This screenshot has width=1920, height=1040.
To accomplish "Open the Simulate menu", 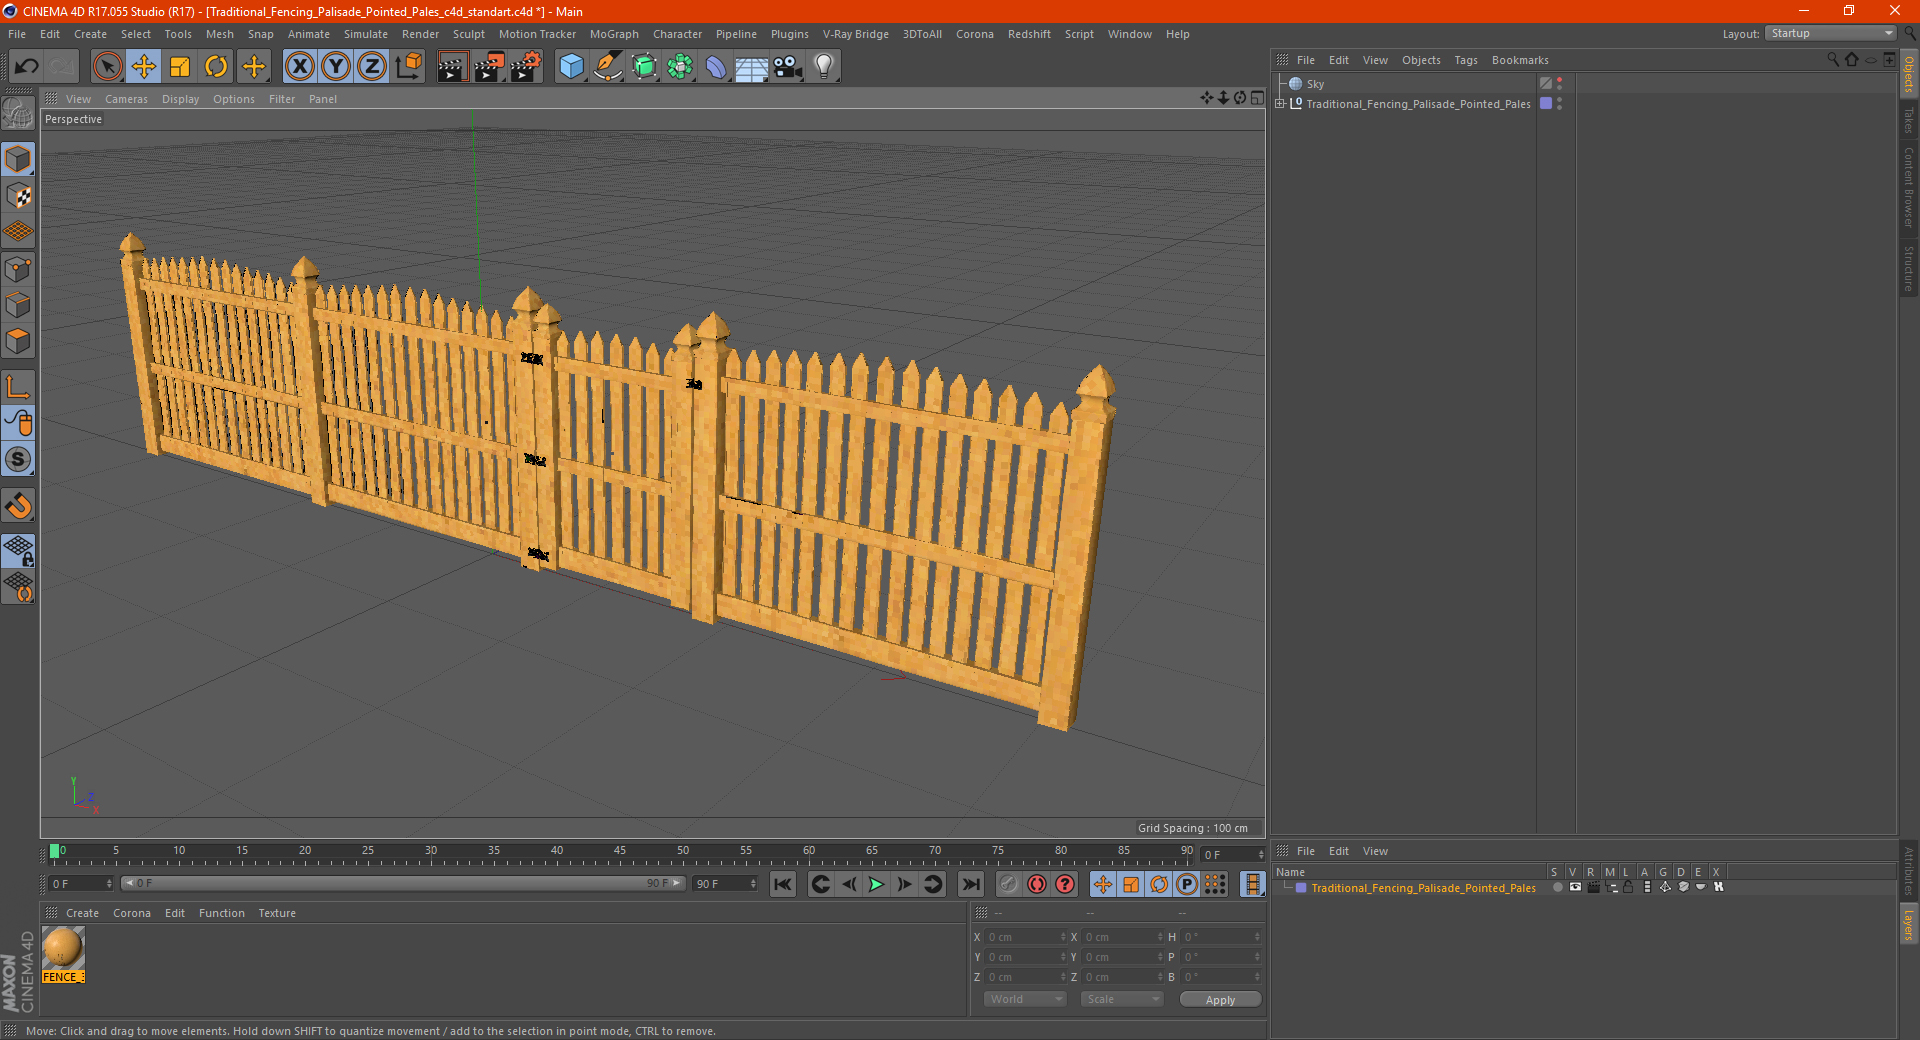I will point(366,34).
